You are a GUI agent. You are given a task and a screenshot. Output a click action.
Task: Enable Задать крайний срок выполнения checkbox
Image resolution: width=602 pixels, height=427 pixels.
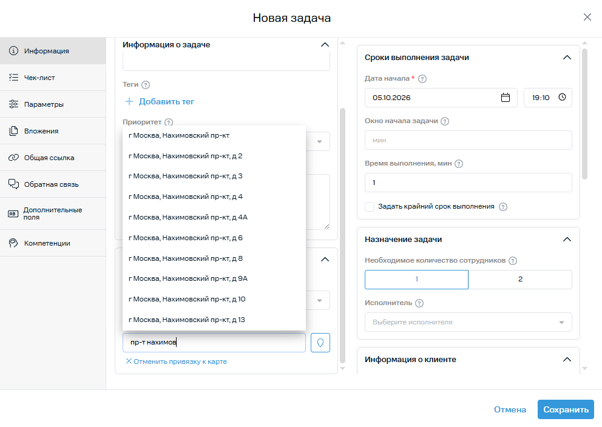[x=369, y=207]
